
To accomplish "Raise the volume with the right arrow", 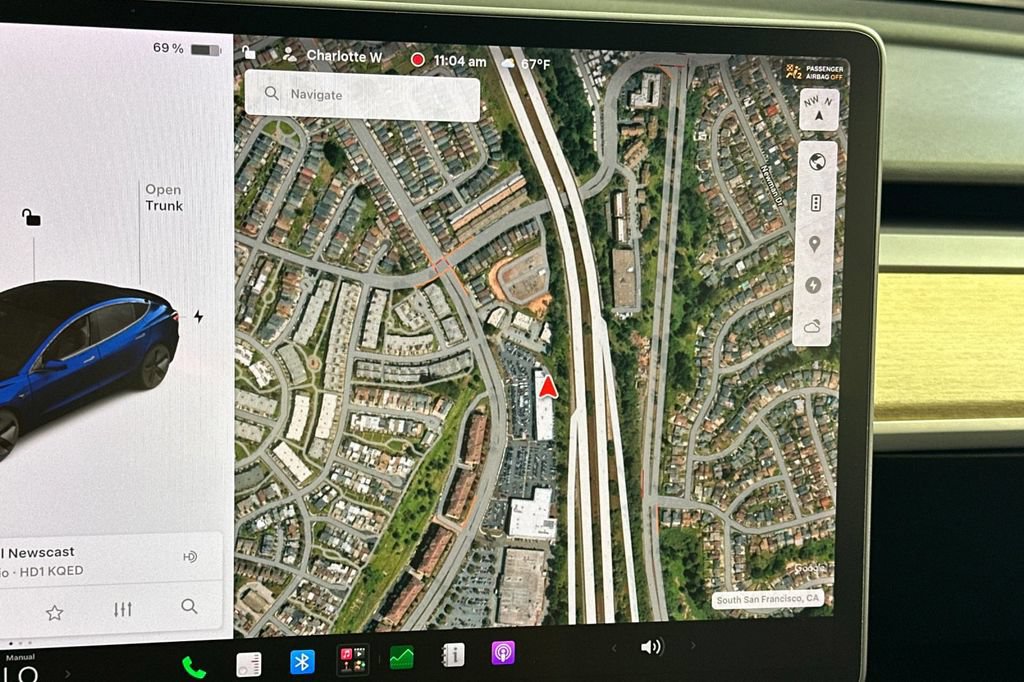I will [693, 645].
